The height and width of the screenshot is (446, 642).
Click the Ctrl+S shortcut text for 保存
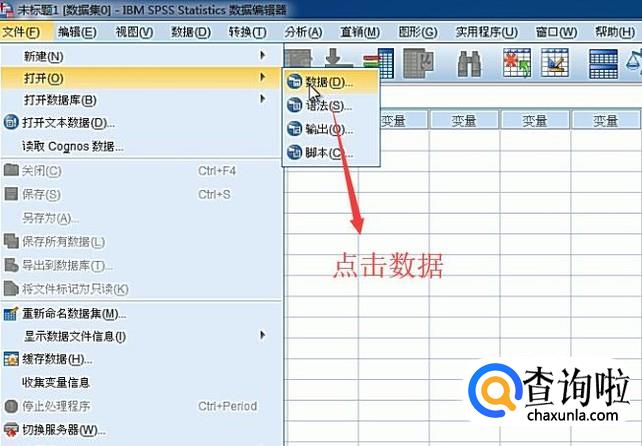[x=214, y=194]
